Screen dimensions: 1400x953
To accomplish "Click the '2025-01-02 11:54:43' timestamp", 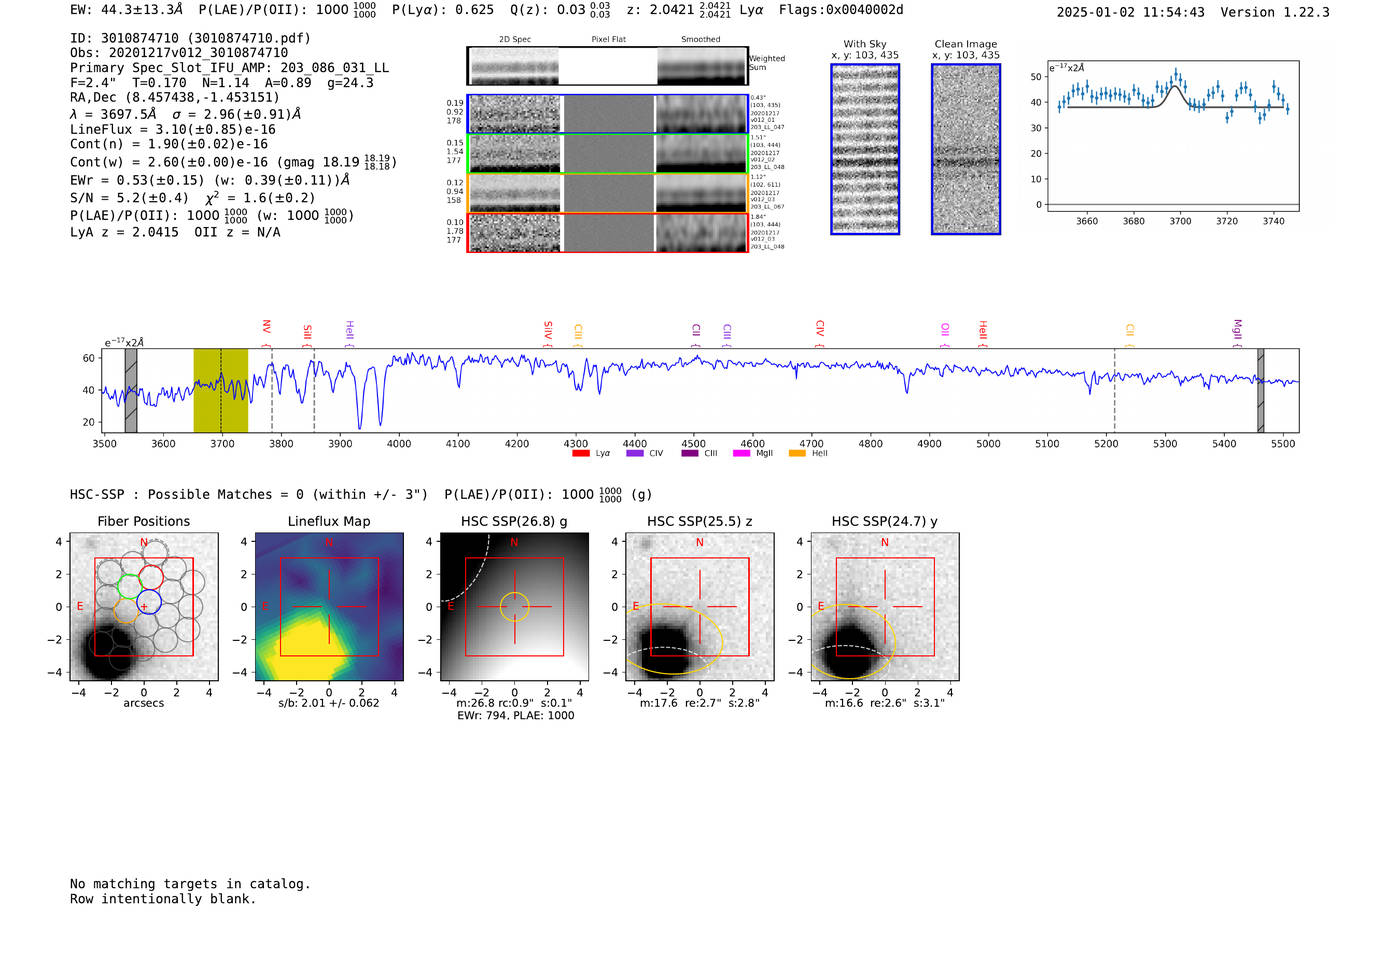I will [x=1130, y=12].
